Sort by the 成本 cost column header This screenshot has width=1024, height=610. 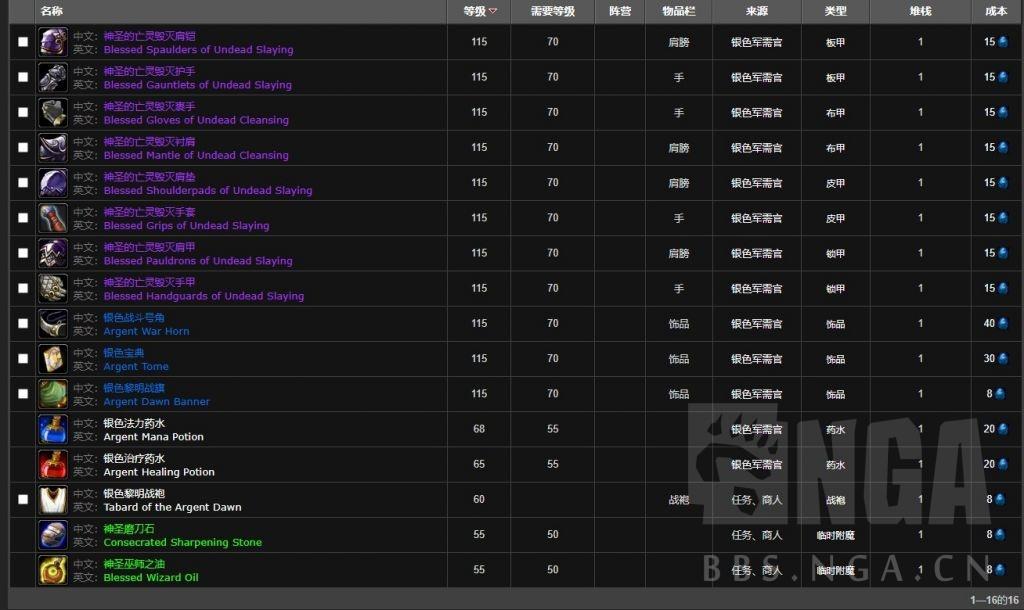click(x=995, y=11)
